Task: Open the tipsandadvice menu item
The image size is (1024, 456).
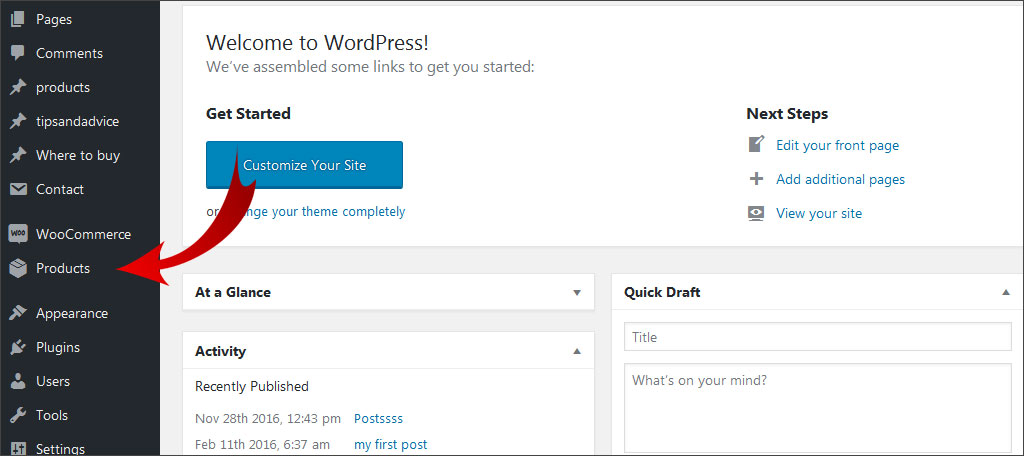Action: pyautogui.click(x=77, y=121)
